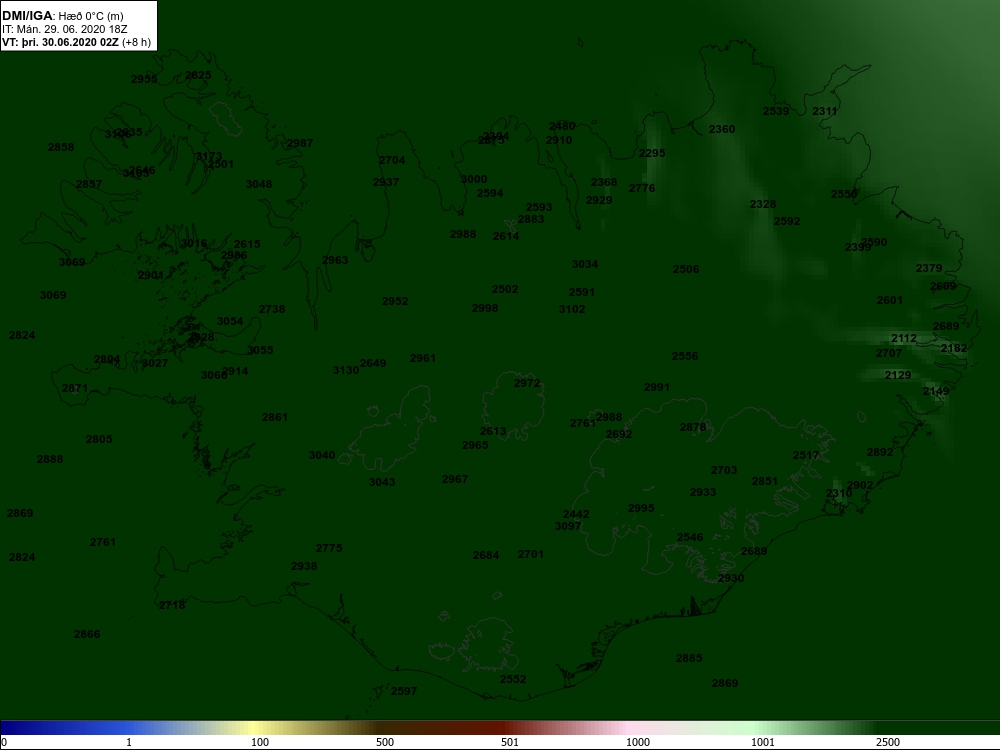Click the map value 3000

tap(474, 179)
